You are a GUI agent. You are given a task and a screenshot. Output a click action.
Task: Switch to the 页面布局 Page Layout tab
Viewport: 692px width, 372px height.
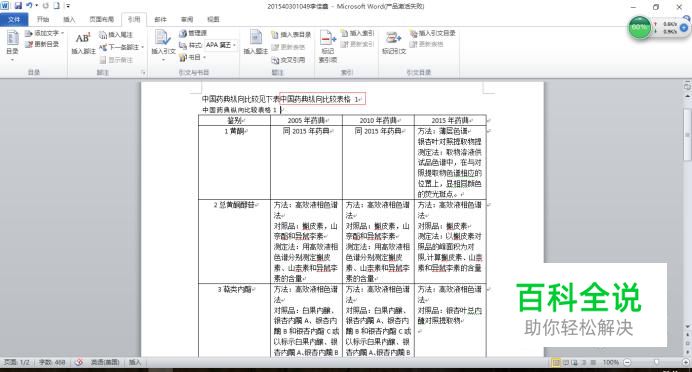(x=102, y=19)
